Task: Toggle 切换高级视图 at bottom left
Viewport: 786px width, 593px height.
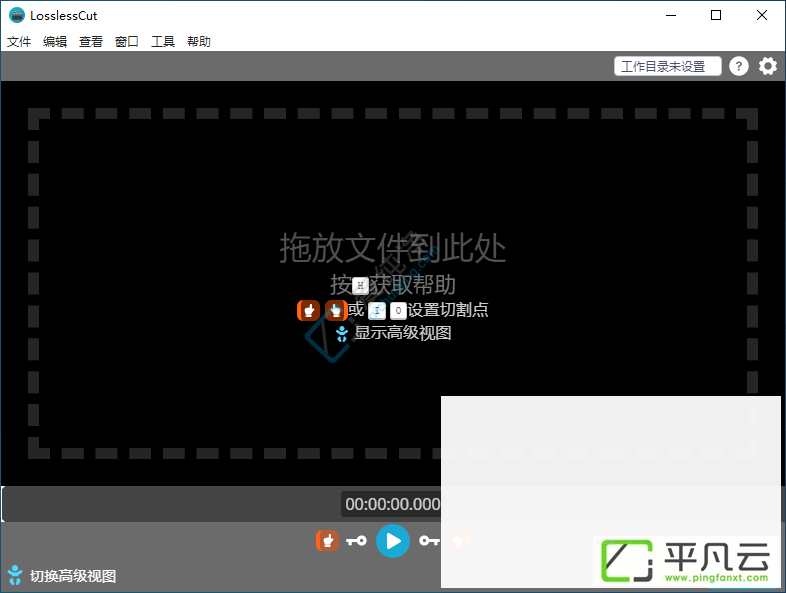Action: pos(73,576)
